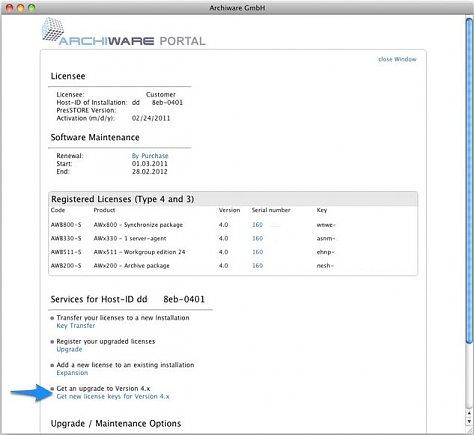Click the scrollbar down arrow
Screen dimensions: 474x435
click(469, 421)
